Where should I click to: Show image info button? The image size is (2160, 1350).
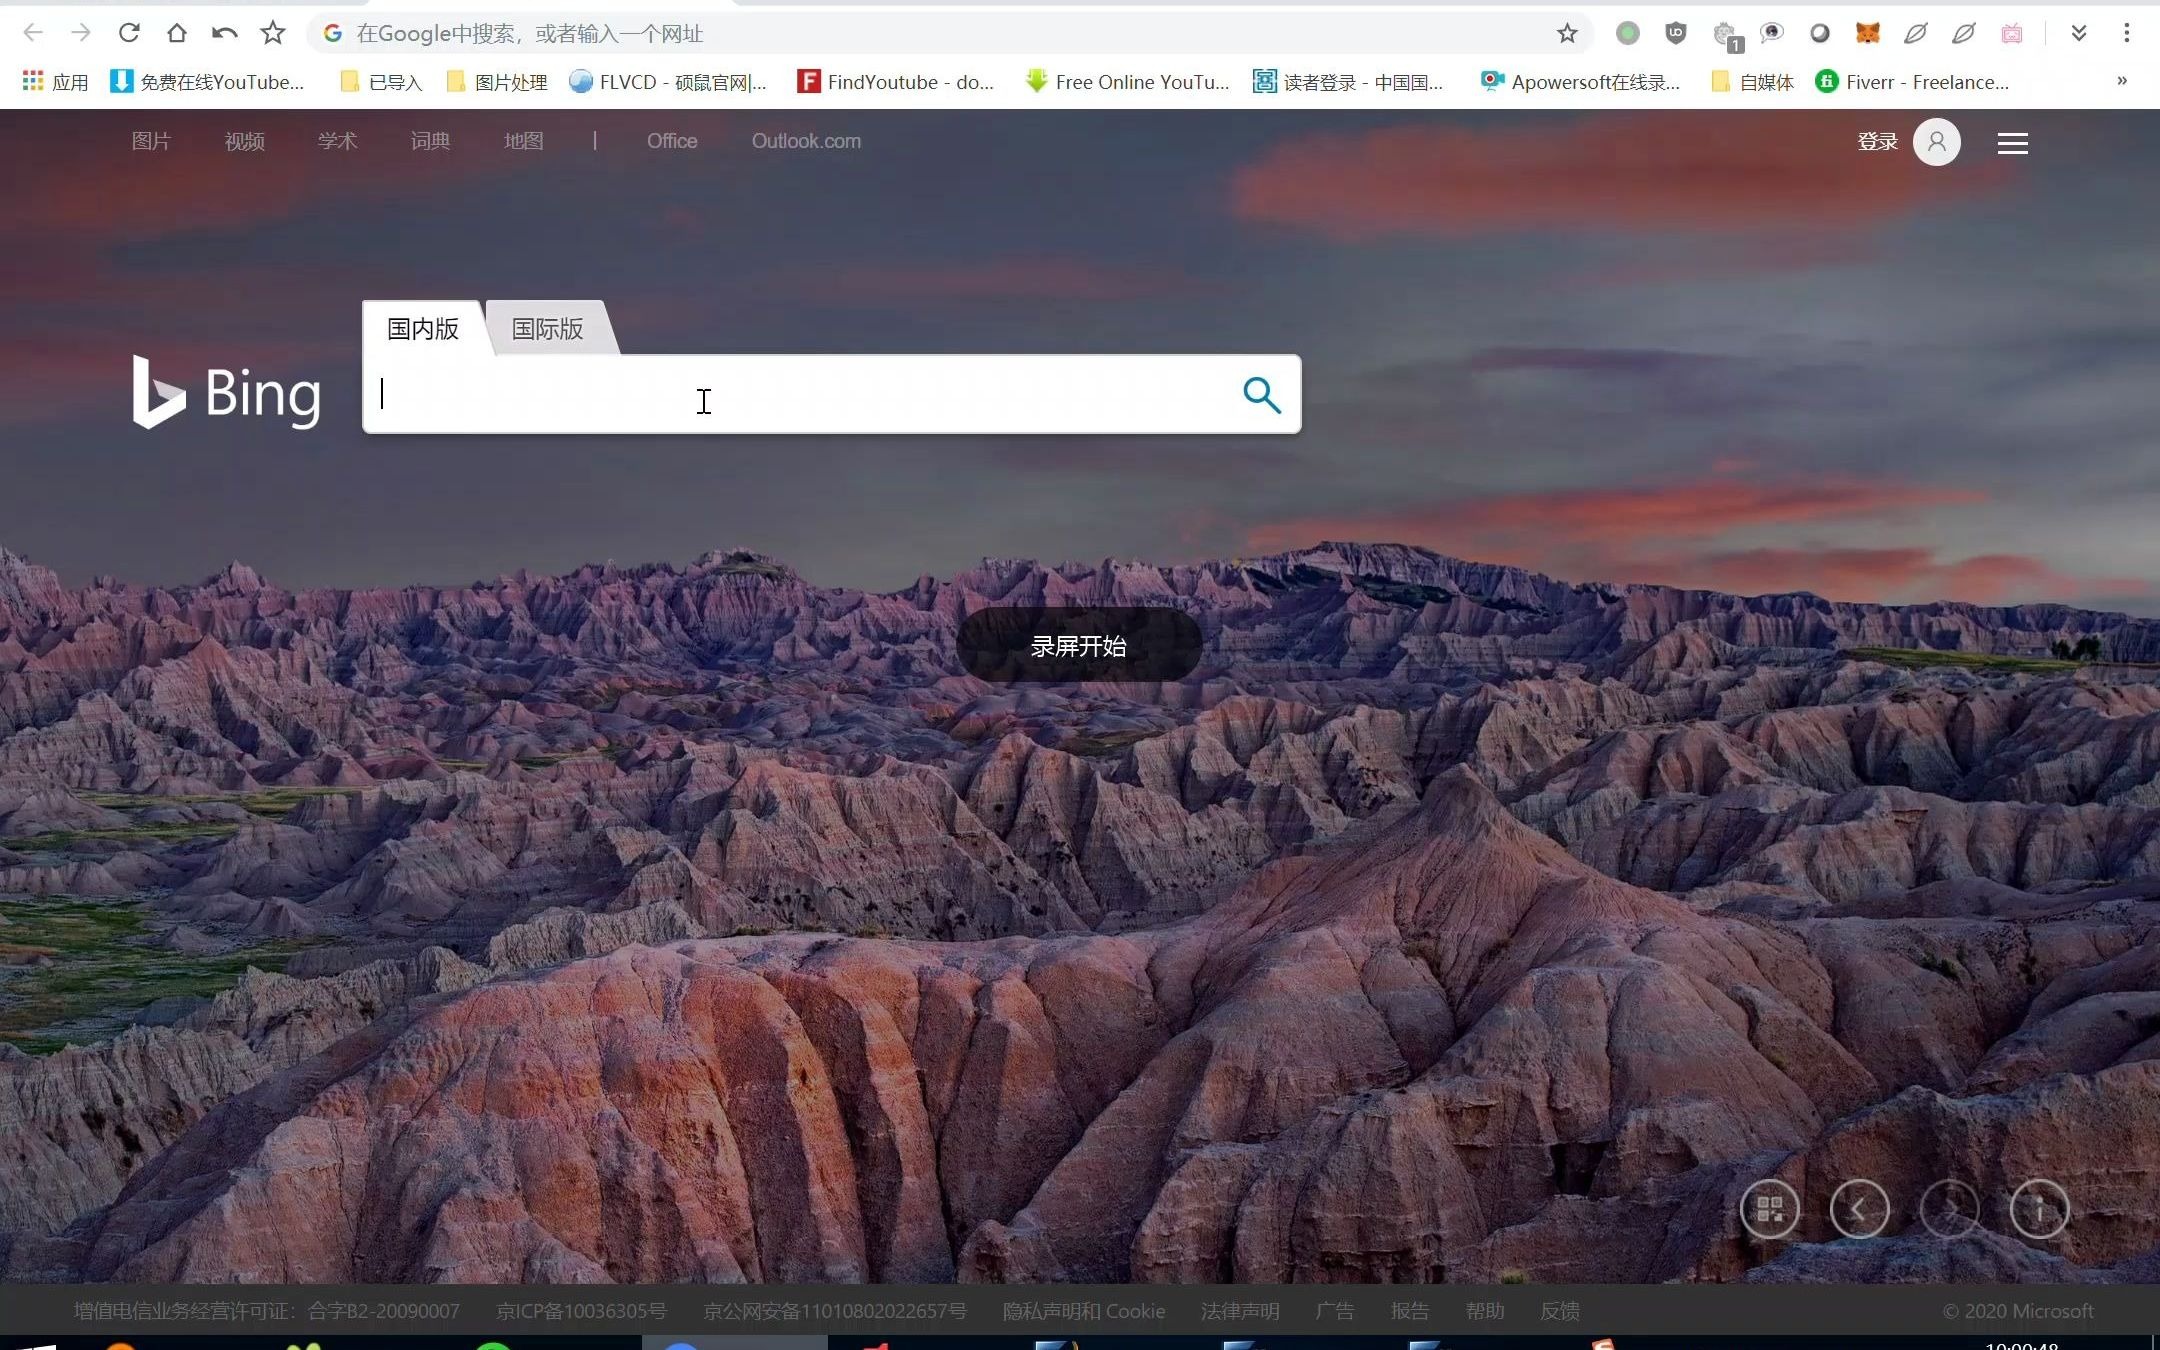[x=2039, y=1209]
